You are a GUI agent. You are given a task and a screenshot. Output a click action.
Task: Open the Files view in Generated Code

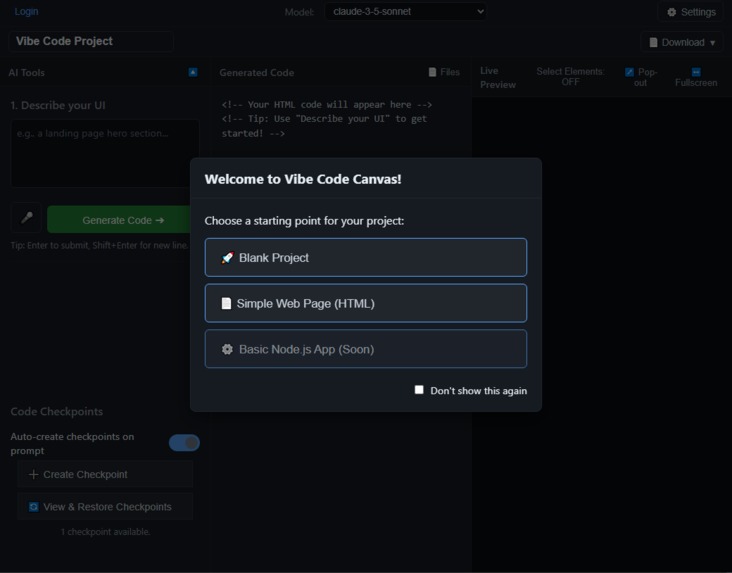(444, 72)
